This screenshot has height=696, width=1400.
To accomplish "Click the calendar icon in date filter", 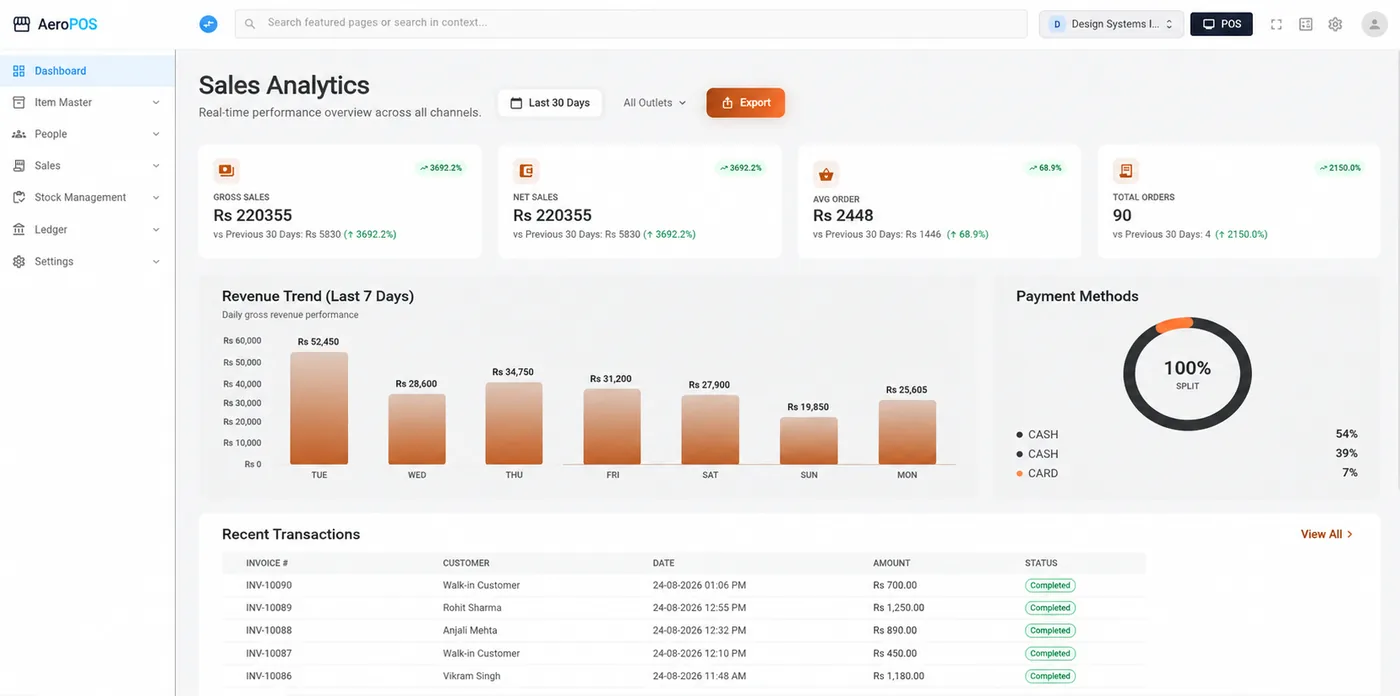I will 516,103.
